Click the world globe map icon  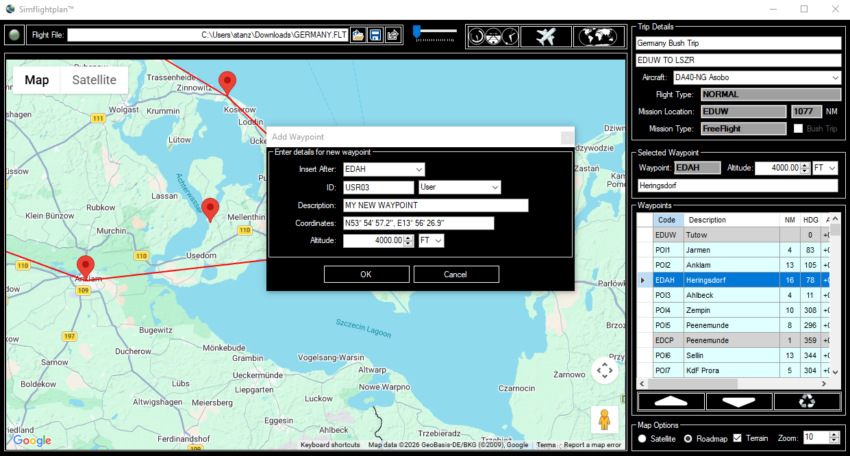pyautogui.click(x=599, y=36)
